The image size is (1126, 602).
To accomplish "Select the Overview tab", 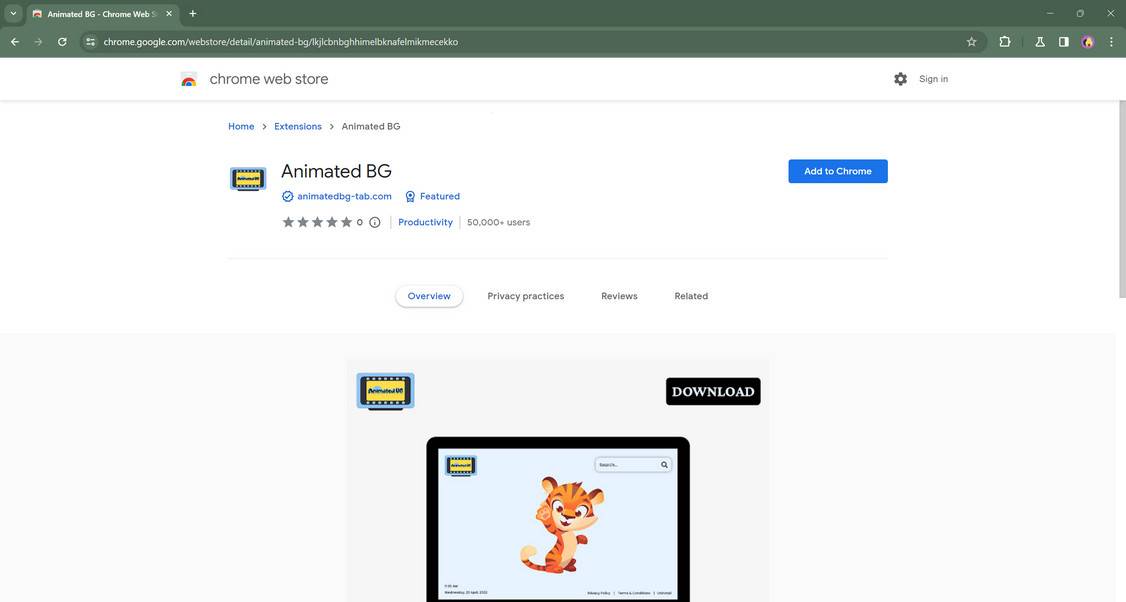I will pyautogui.click(x=429, y=296).
